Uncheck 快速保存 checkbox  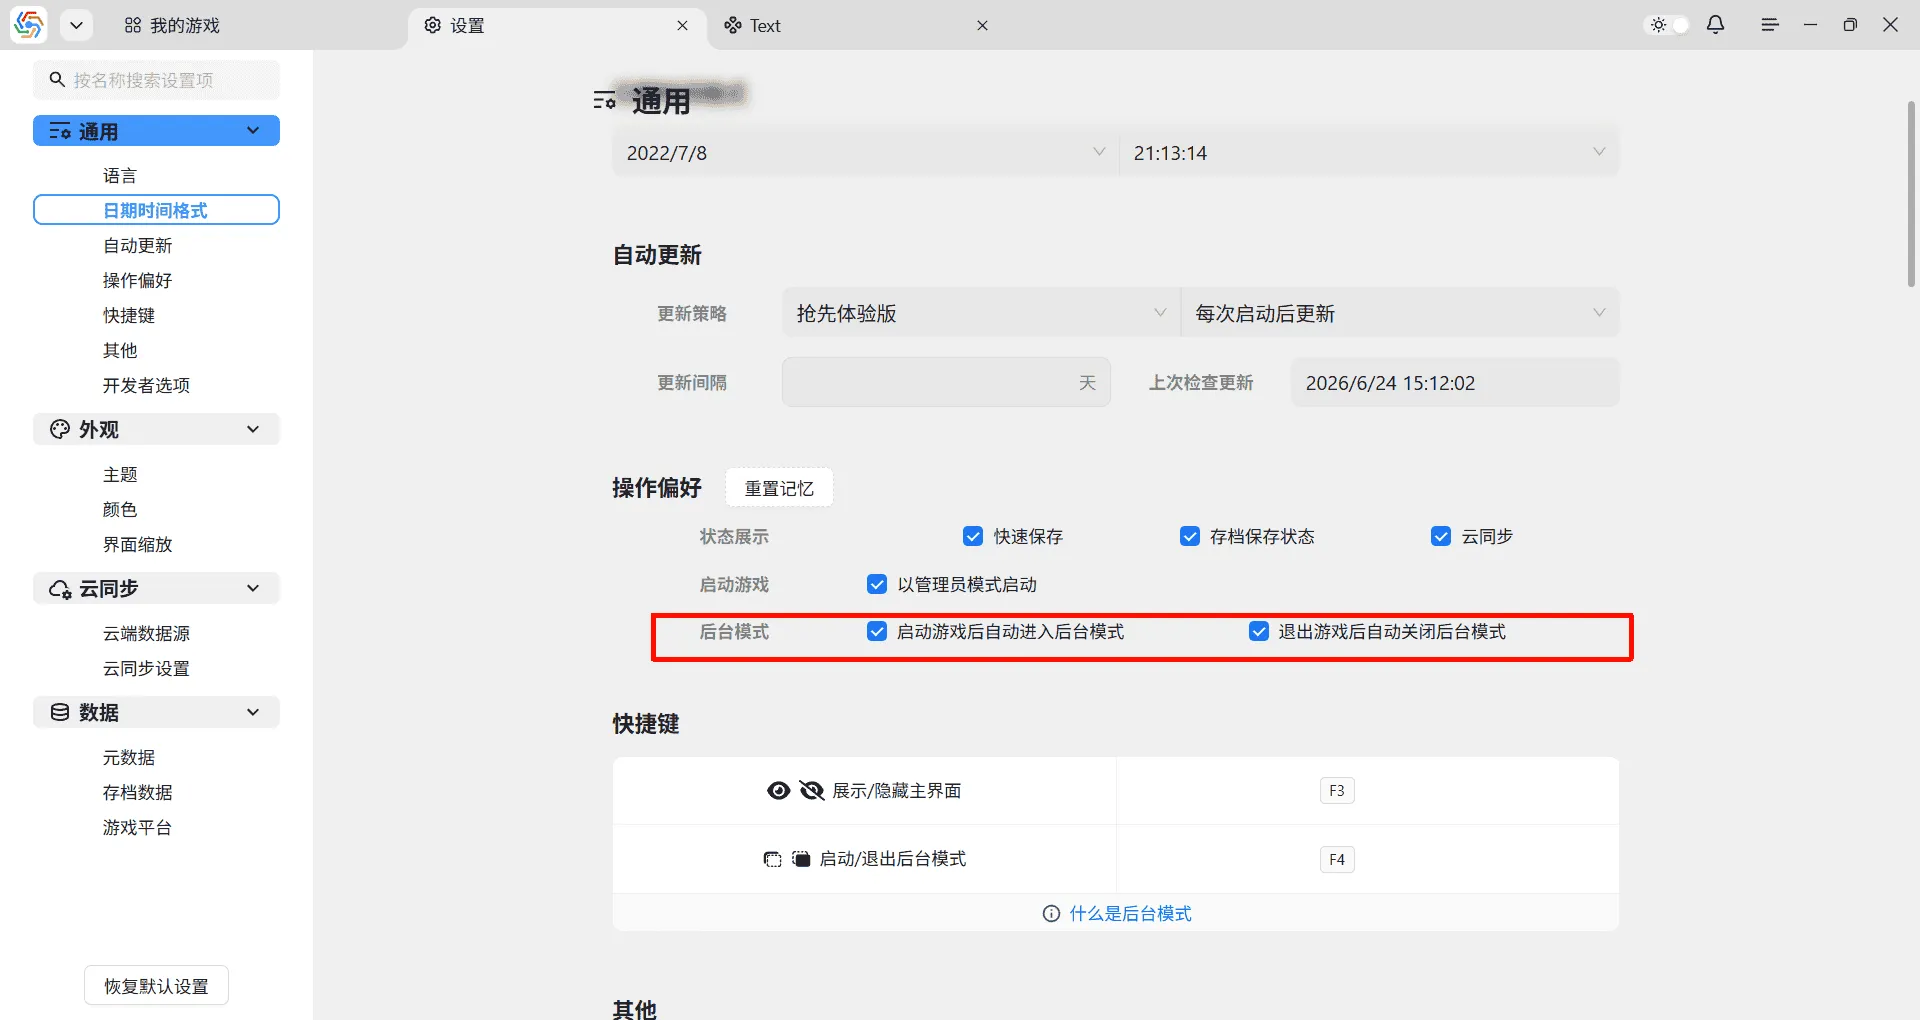(x=973, y=537)
